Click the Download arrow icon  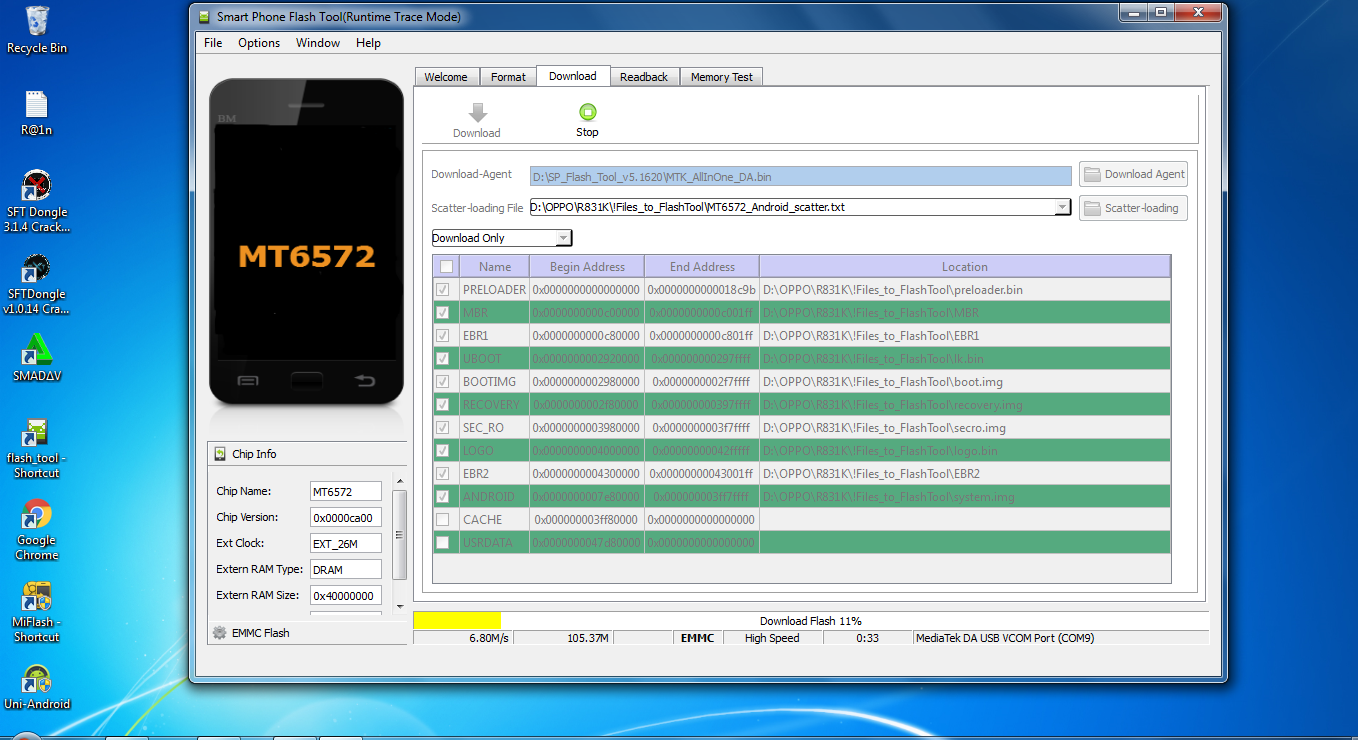tap(477, 113)
